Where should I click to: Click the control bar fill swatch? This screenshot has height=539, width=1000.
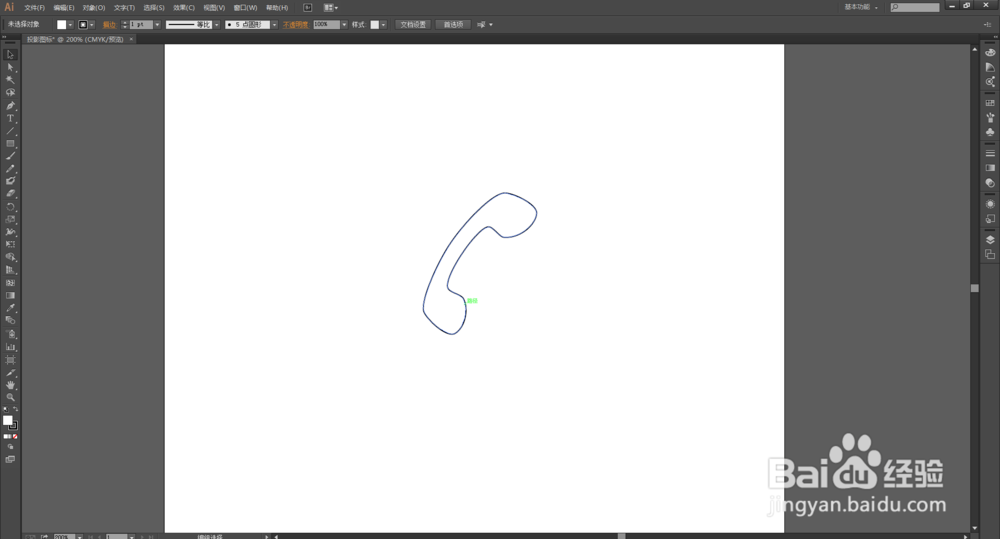(62, 25)
